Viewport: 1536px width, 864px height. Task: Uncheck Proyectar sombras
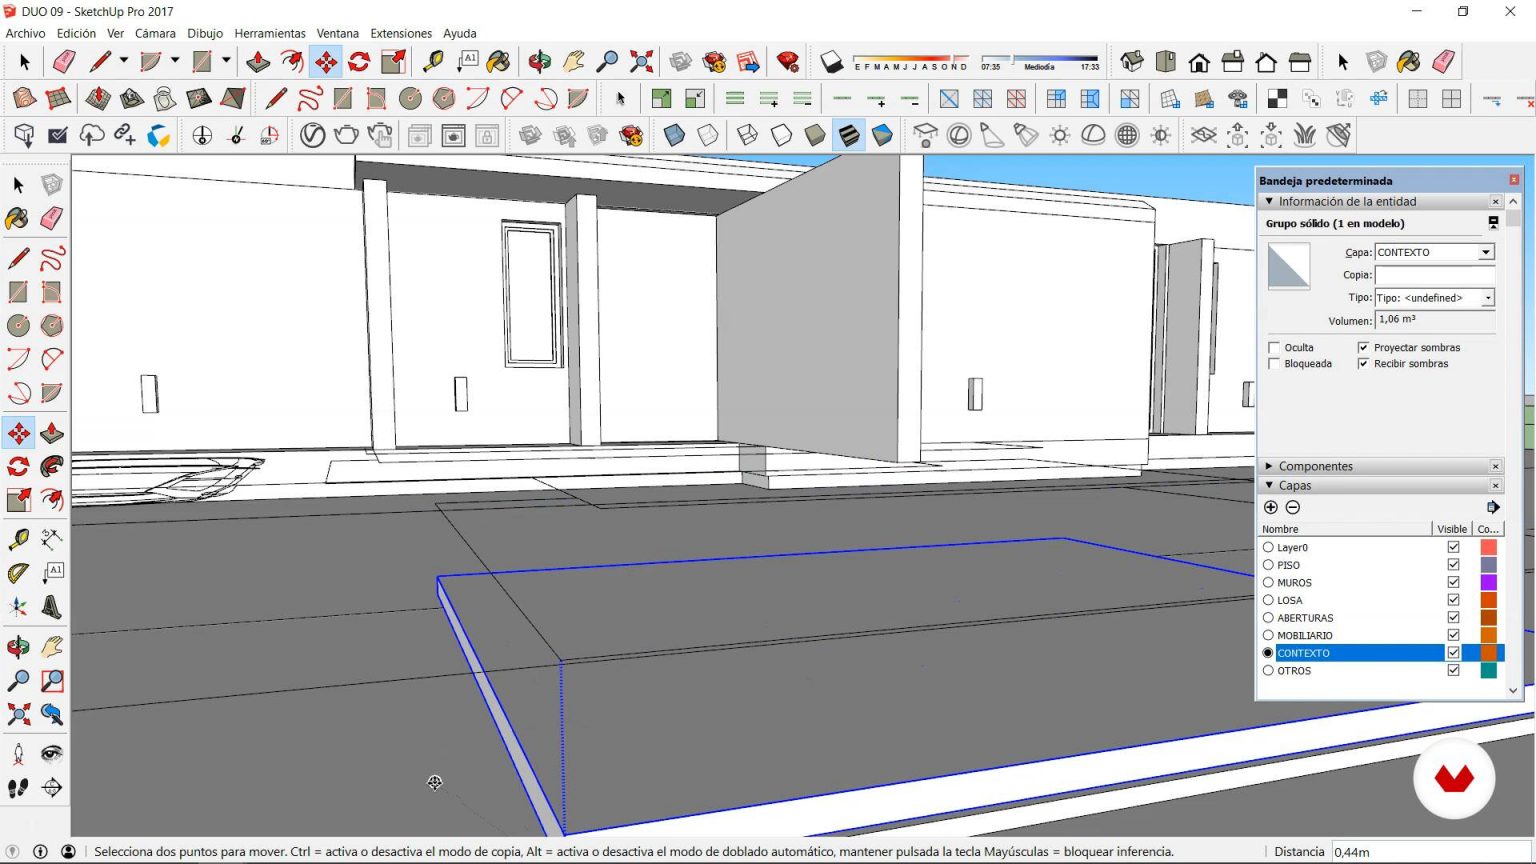point(1363,348)
